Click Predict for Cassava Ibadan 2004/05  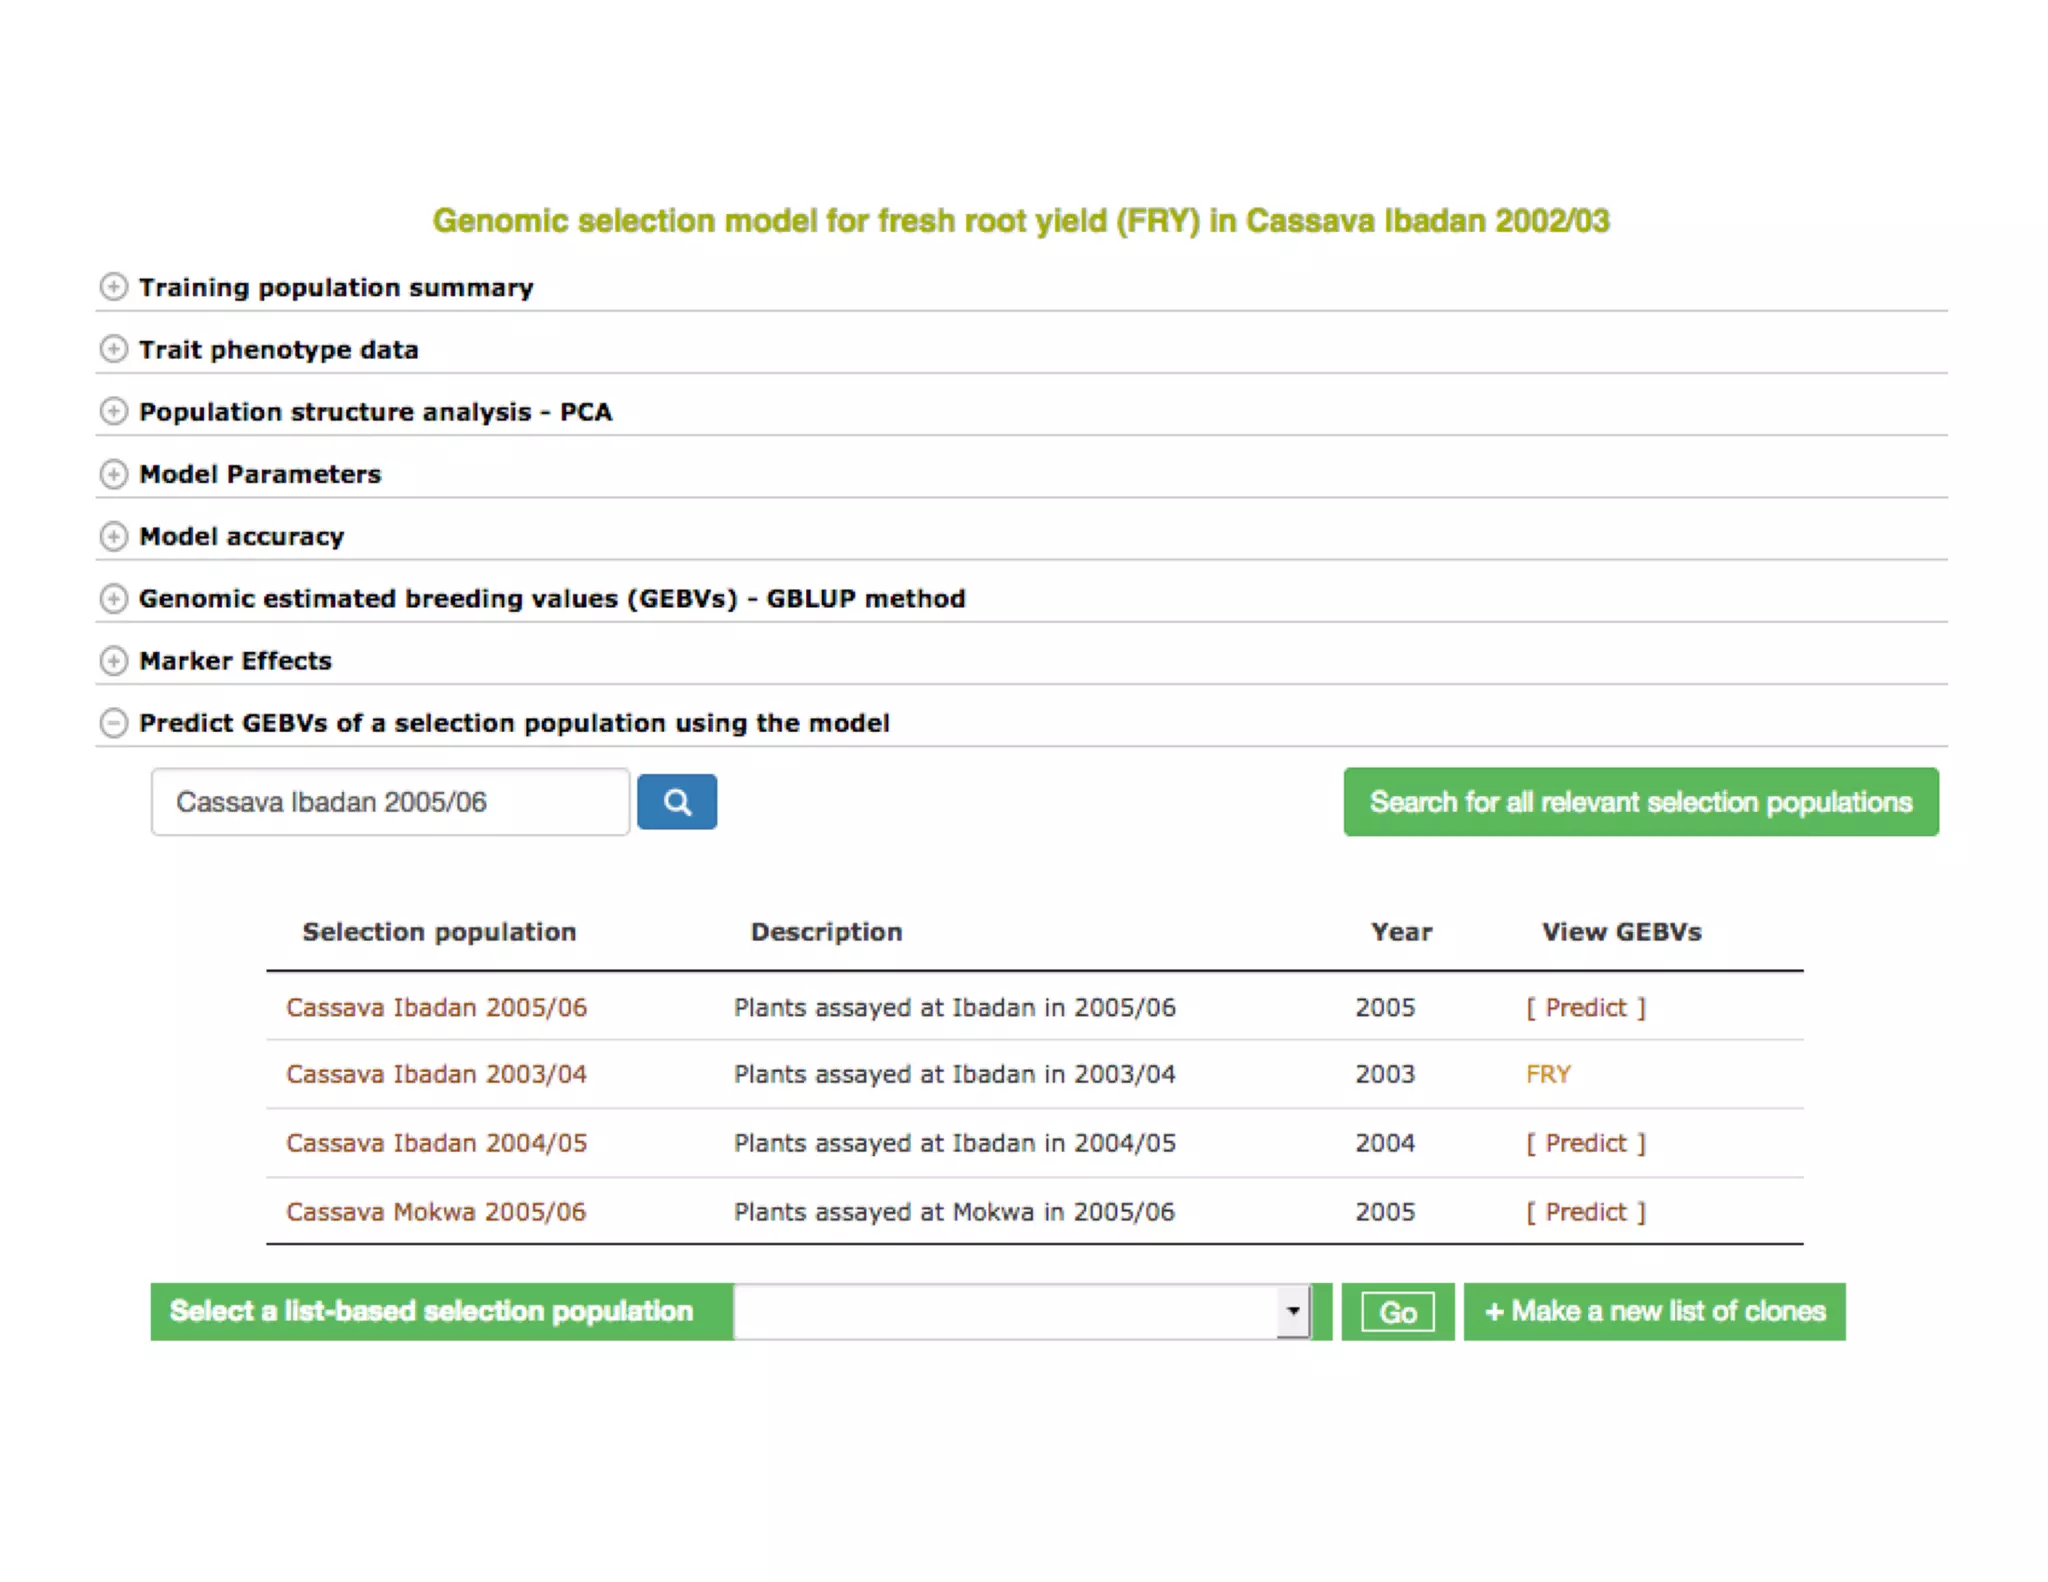point(1585,1143)
